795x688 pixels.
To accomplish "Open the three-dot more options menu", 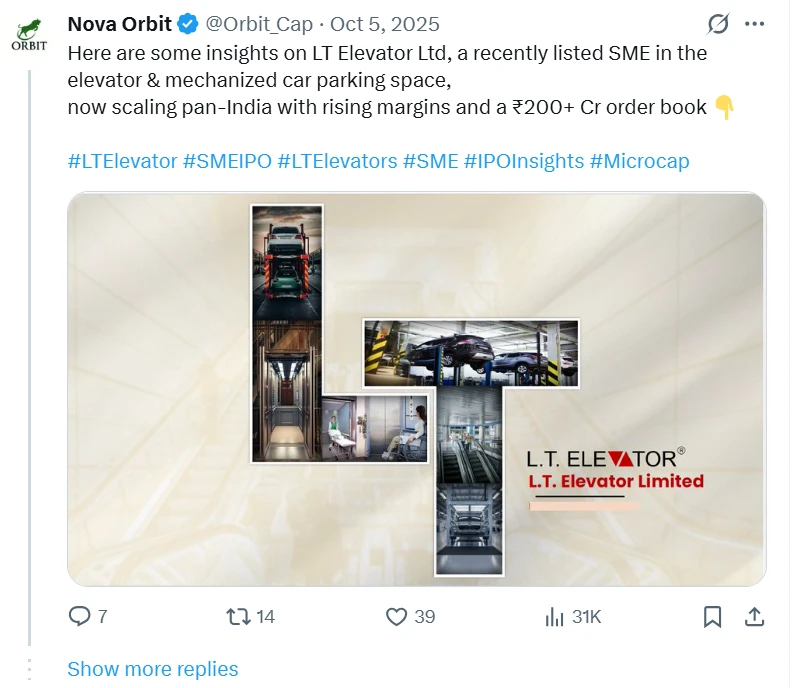I will [754, 24].
